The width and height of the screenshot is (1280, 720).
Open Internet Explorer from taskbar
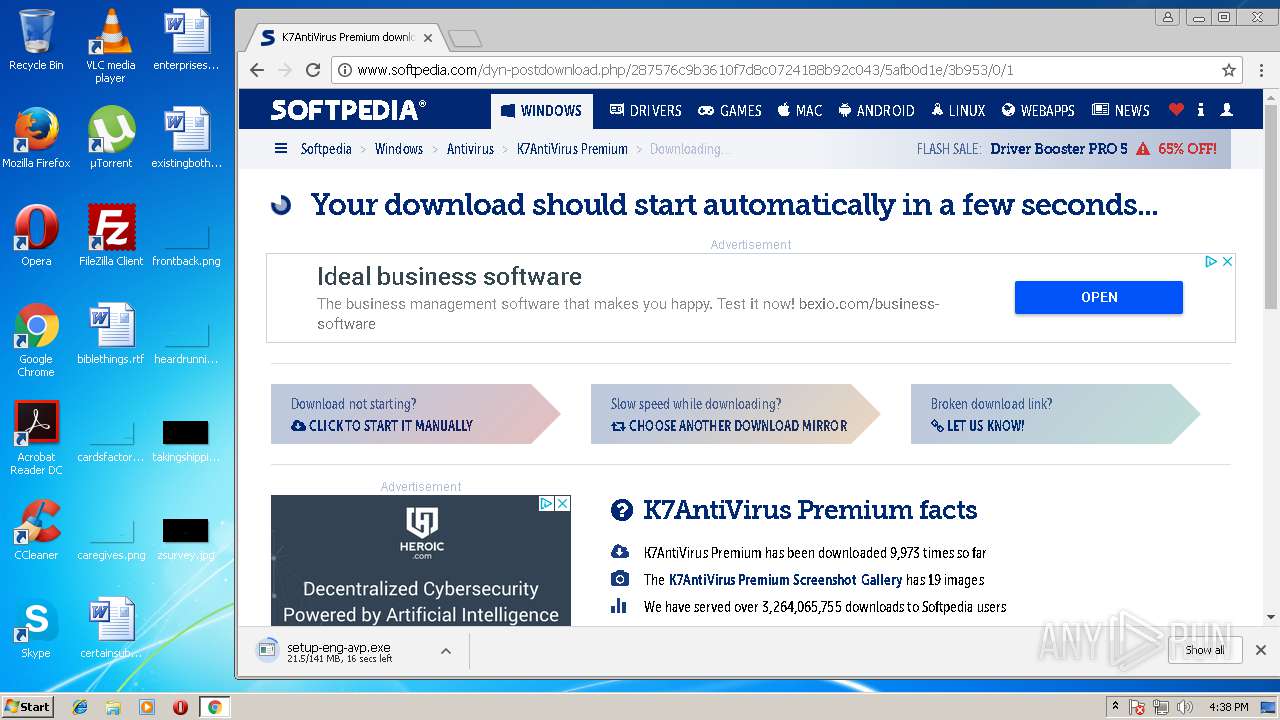coord(80,707)
